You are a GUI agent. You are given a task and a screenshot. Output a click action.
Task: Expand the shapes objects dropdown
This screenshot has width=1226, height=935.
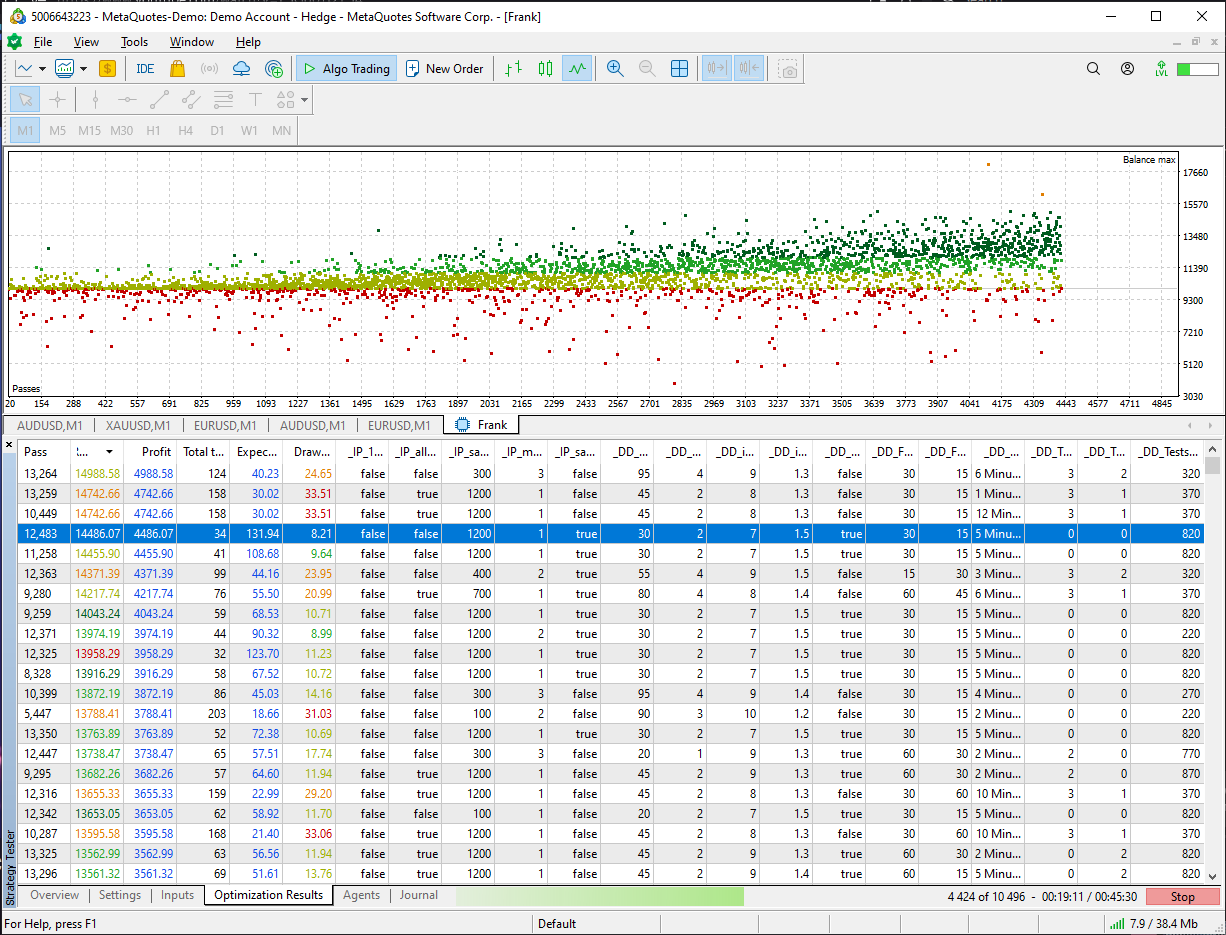pos(304,100)
